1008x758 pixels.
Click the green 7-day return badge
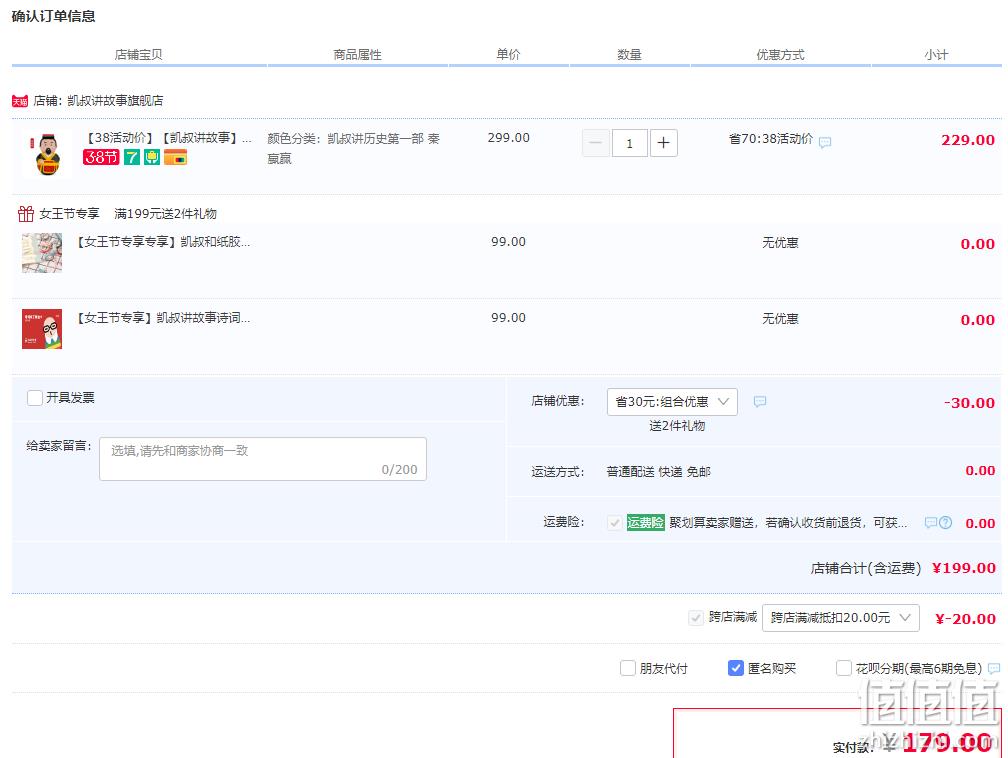(132, 157)
